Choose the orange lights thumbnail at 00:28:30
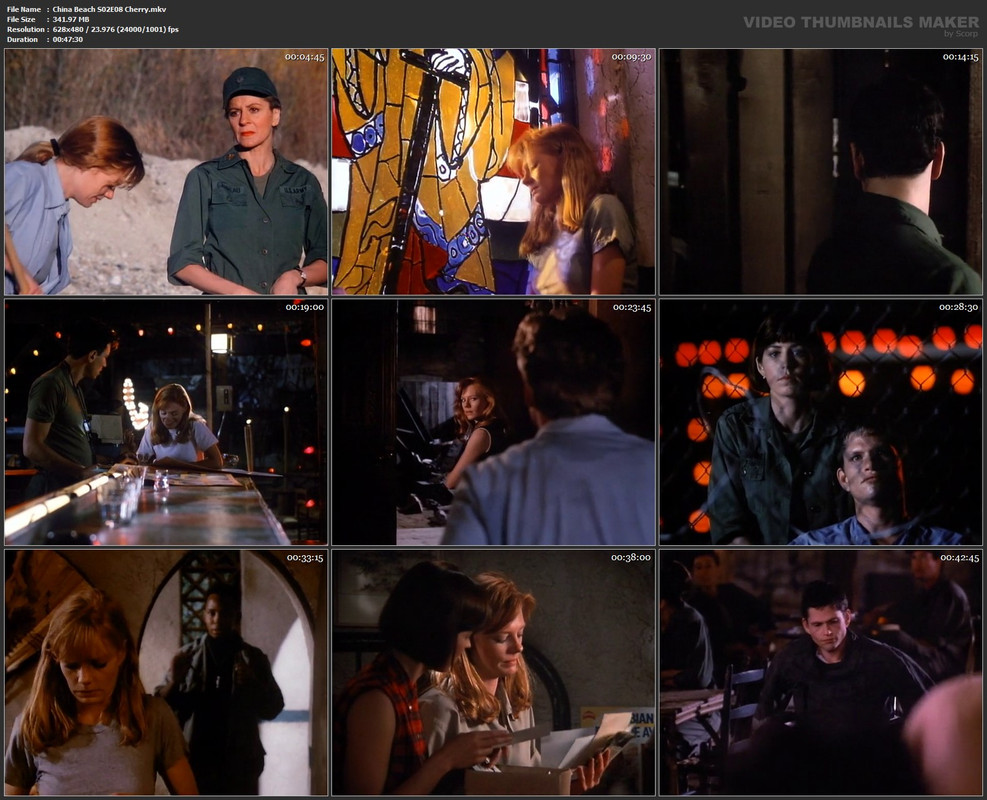Viewport: 987px width, 800px height. click(821, 422)
